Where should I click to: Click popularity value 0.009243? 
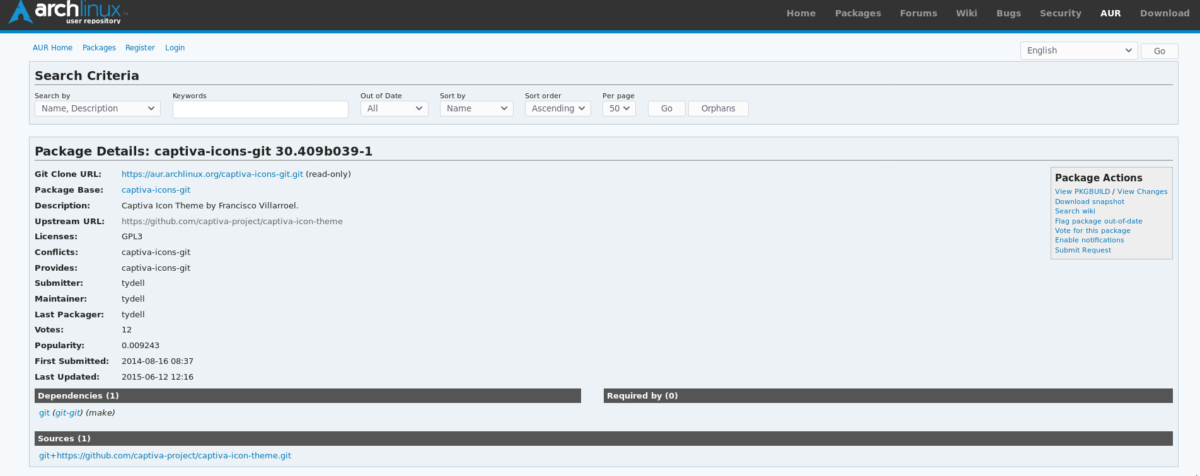[x=140, y=346]
